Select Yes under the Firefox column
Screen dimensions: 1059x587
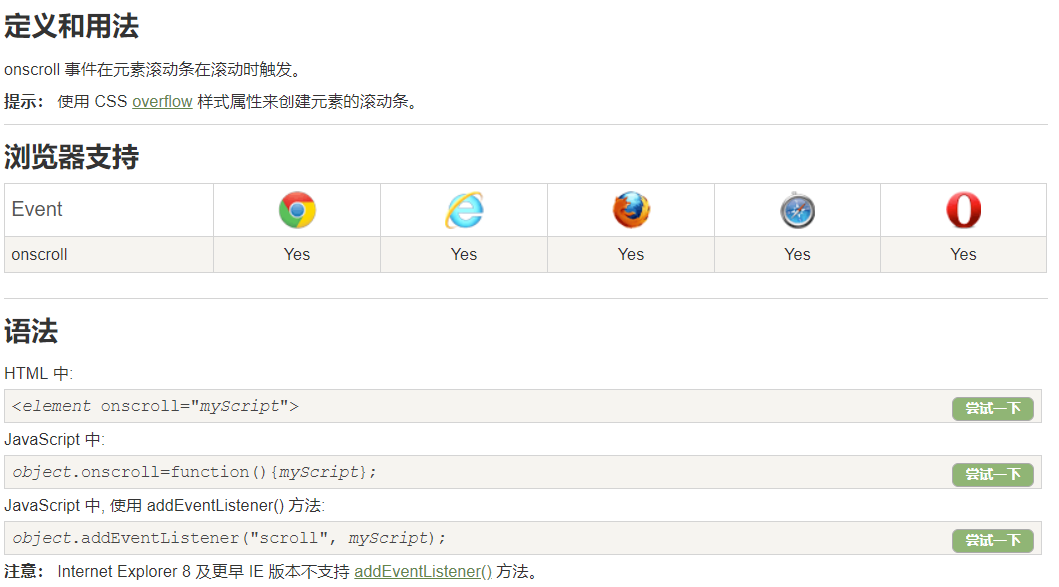pyautogui.click(x=631, y=255)
